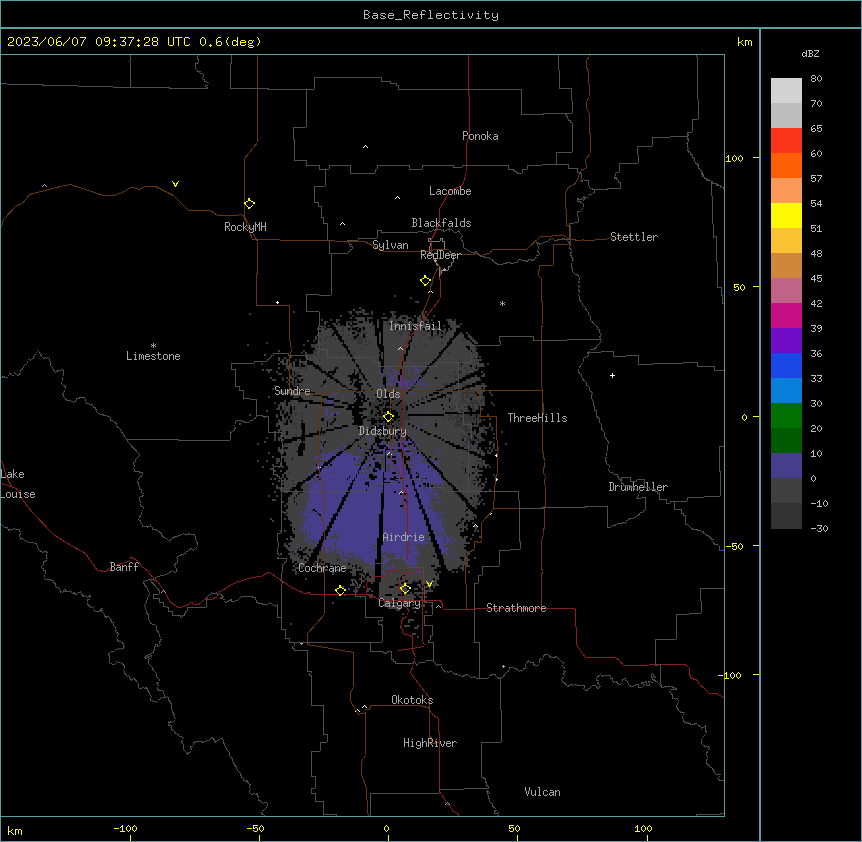Click the yellow diamond marker above Calgary label
Viewport: 862px width, 842px height.
point(405,589)
